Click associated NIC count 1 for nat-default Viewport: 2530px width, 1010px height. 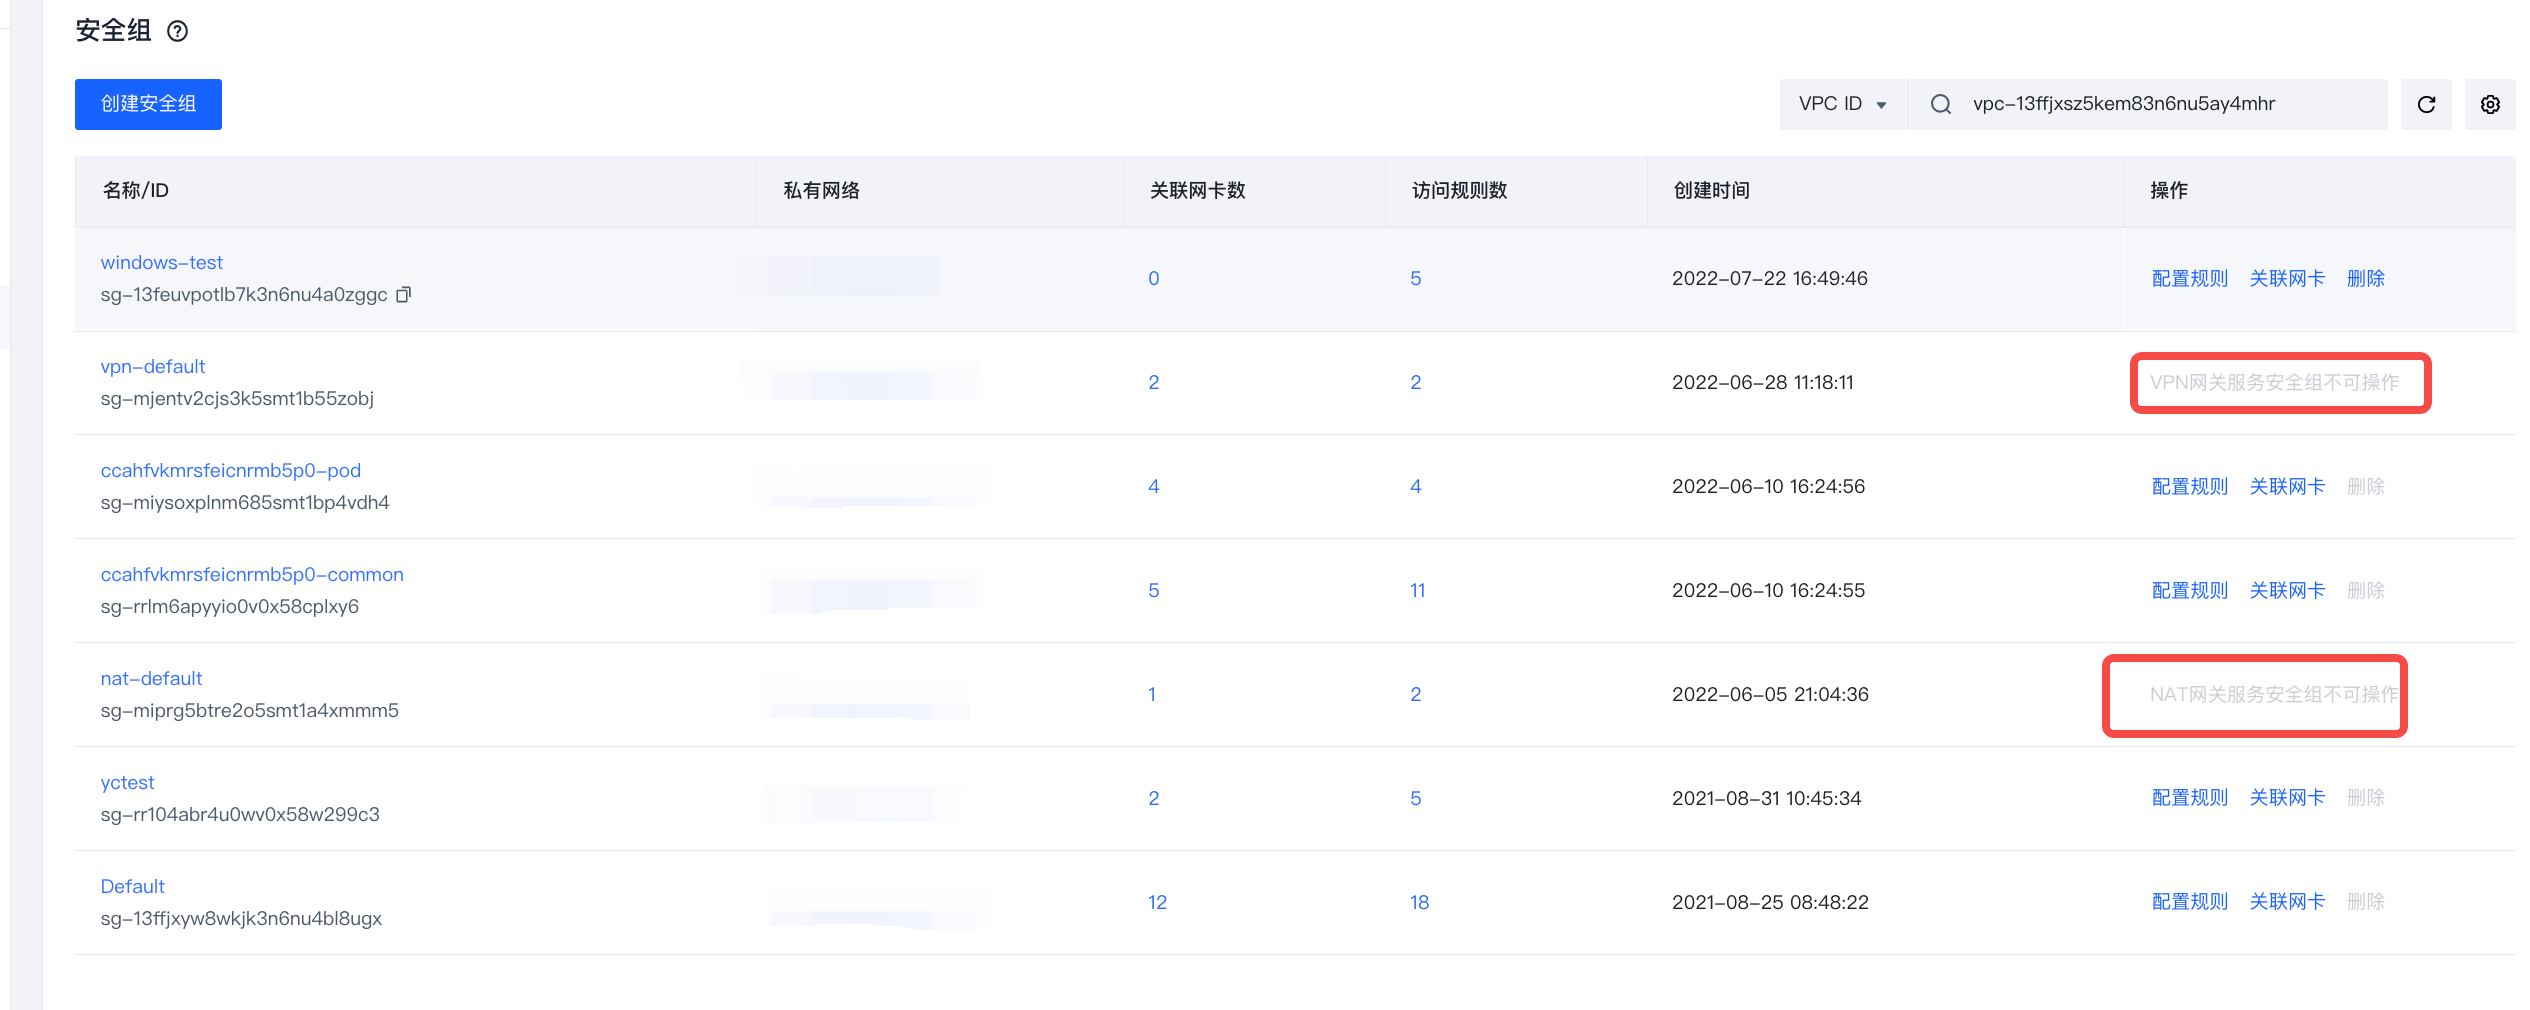point(1152,694)
